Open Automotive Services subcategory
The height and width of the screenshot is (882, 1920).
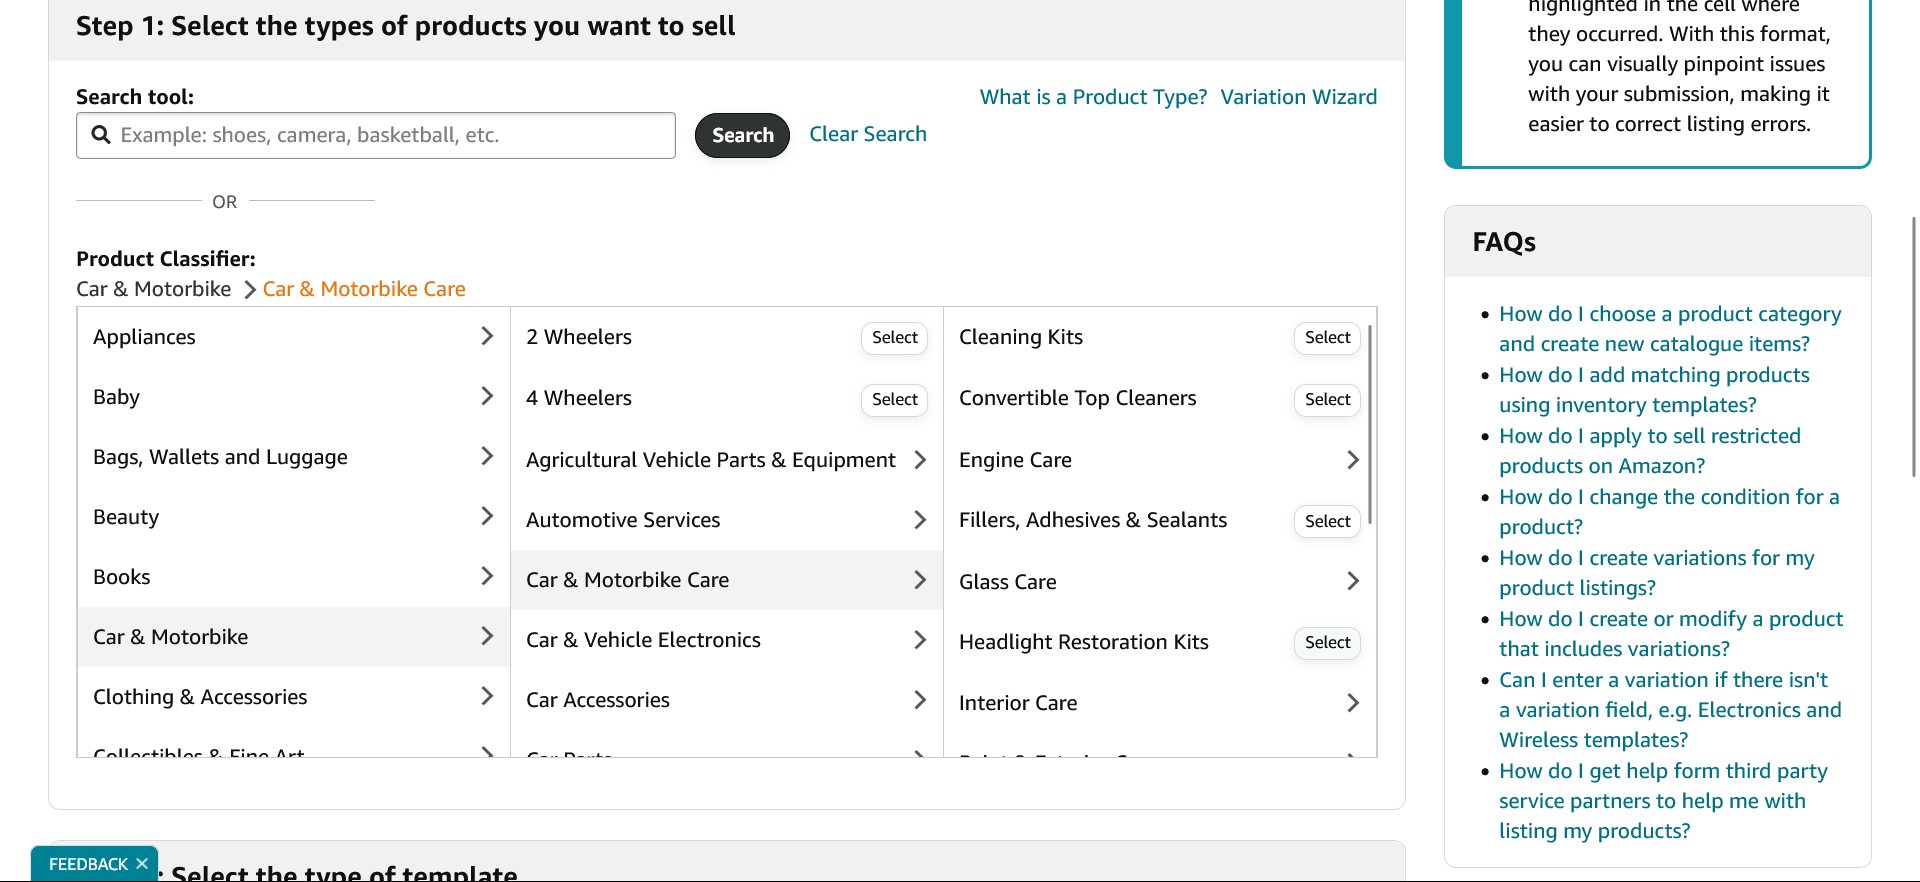click(x=727, y=520)
